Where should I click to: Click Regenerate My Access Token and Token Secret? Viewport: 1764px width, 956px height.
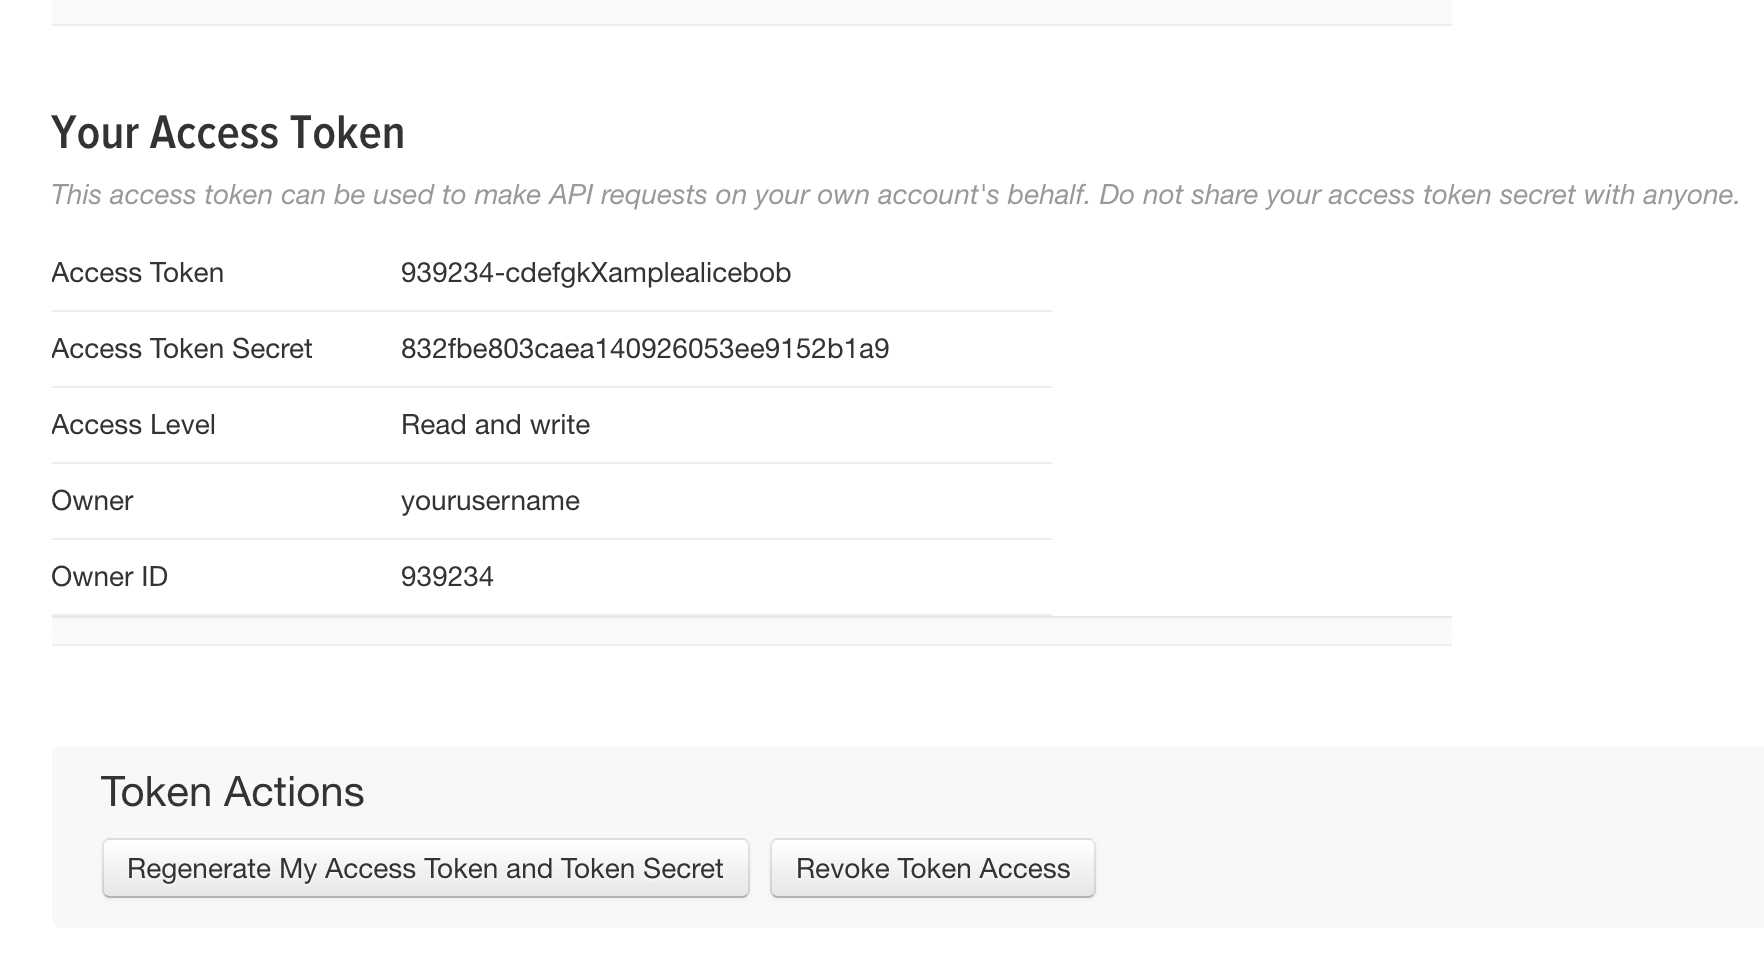[x=425, y=868]
